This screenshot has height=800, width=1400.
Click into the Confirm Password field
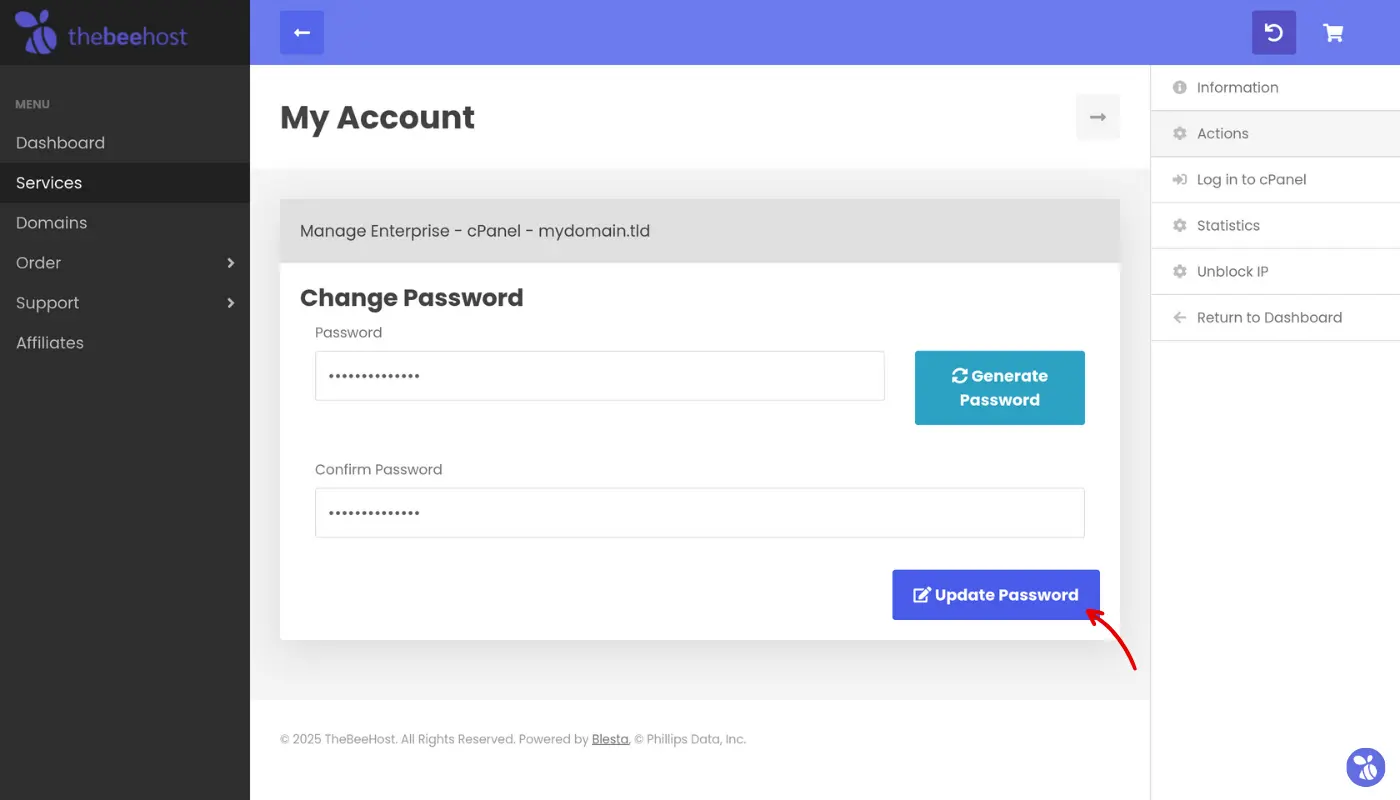(699, 513)
